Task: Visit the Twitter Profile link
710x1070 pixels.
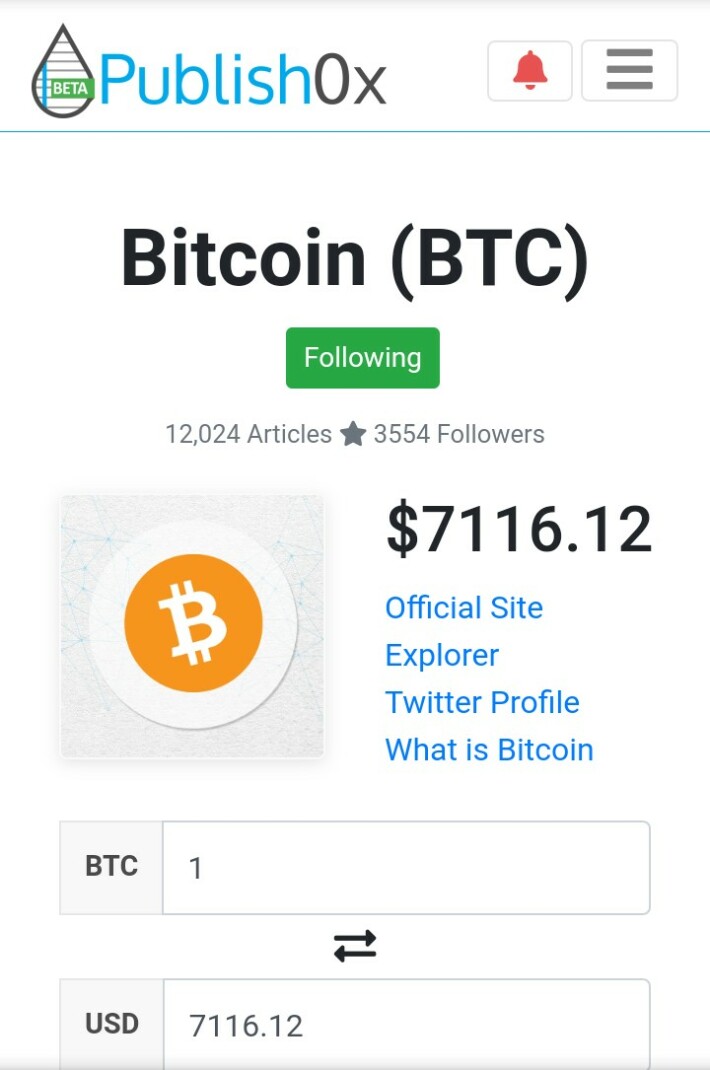Action: click(482, 702)
